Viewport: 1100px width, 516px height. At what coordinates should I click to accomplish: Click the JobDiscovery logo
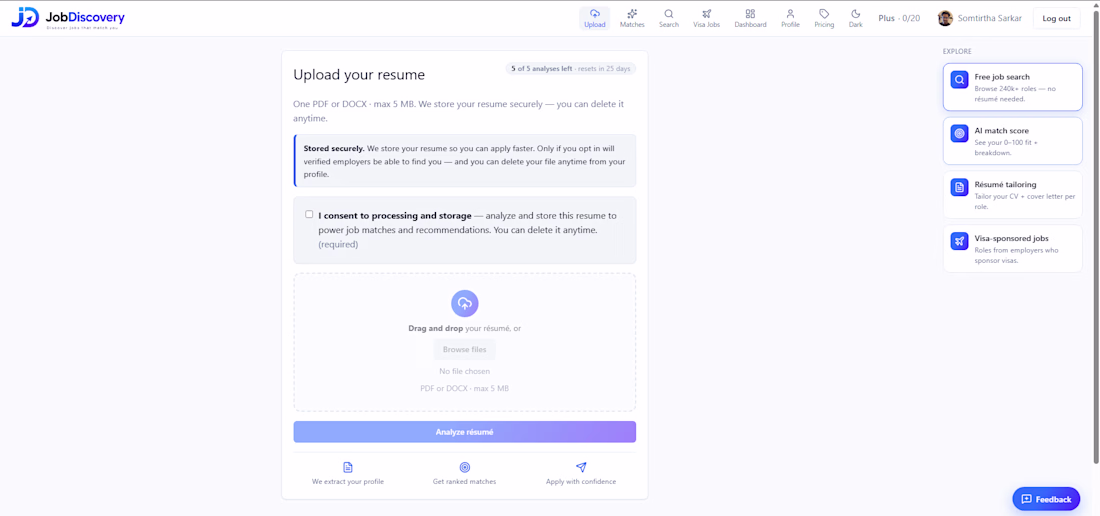pyautogui.click(x=68, y=18)
